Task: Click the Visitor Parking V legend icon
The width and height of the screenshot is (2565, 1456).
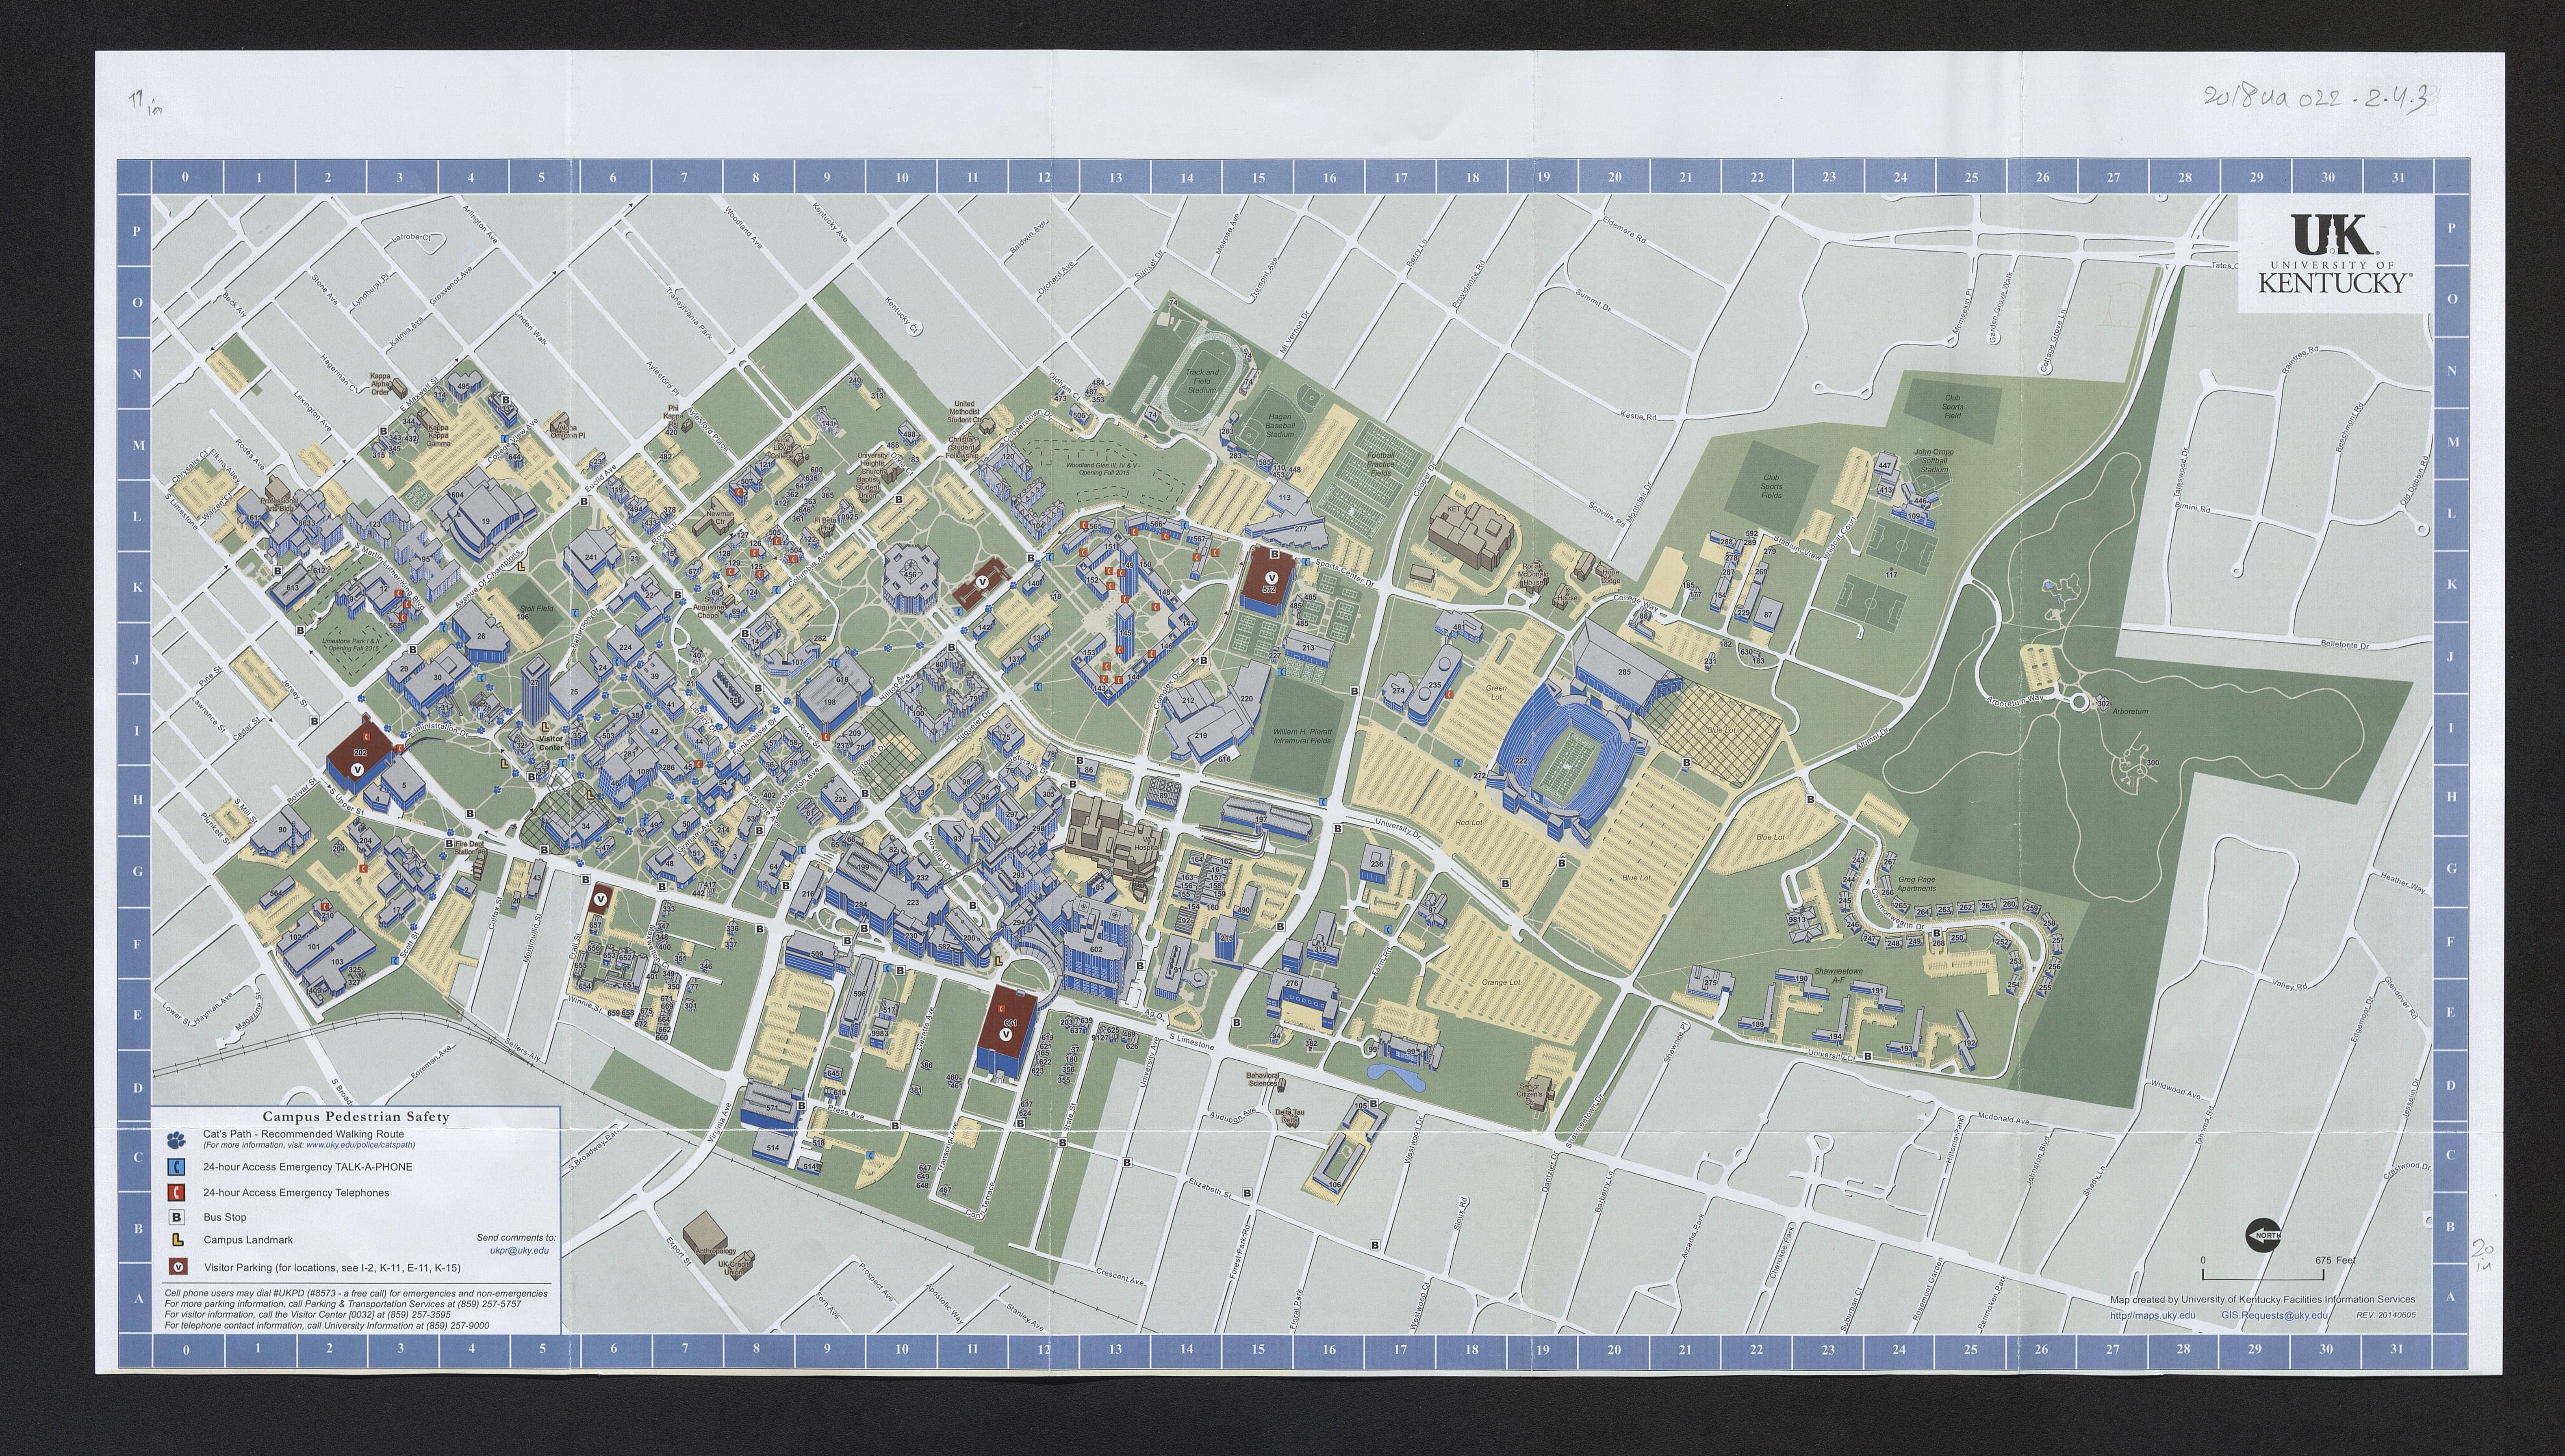Action: coord(178,1267)
